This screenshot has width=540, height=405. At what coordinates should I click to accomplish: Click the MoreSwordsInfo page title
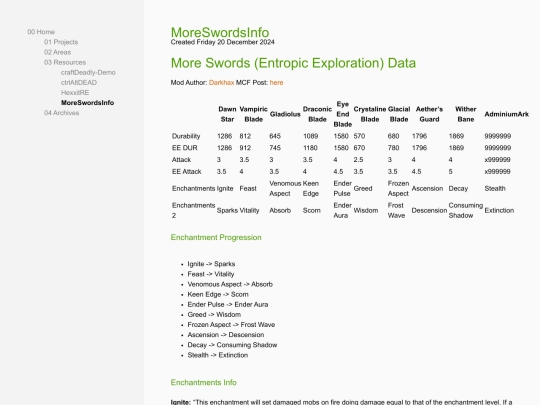point(220,32)
